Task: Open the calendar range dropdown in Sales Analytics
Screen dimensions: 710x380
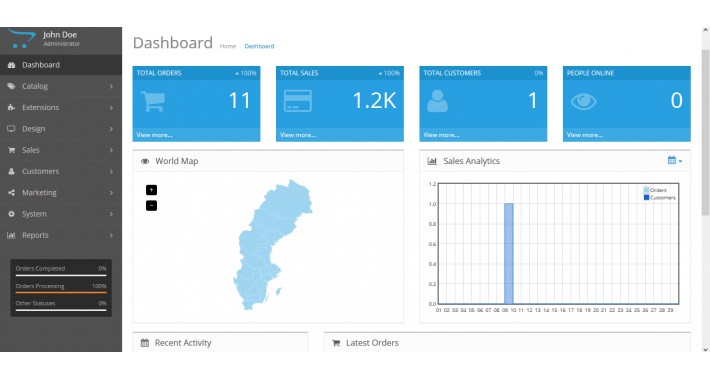Action: tap(675, 160)
